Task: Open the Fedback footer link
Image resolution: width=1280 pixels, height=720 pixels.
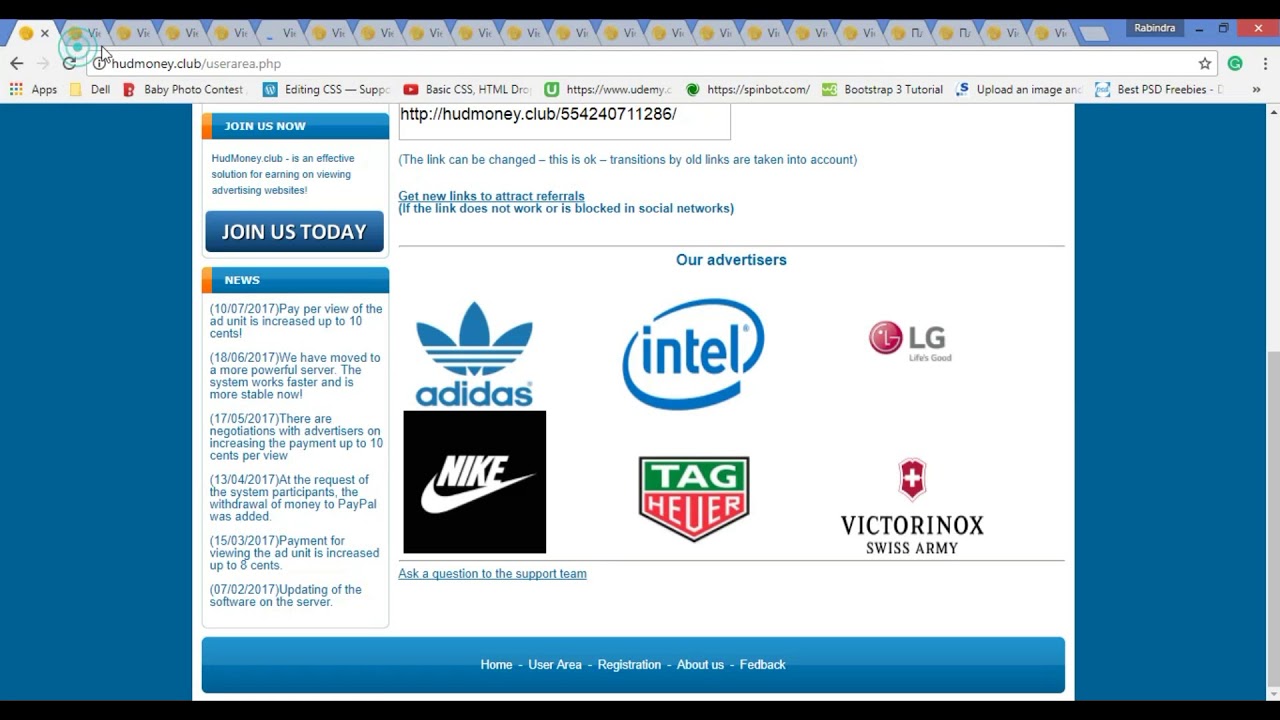Action: (x=762, y=665)
